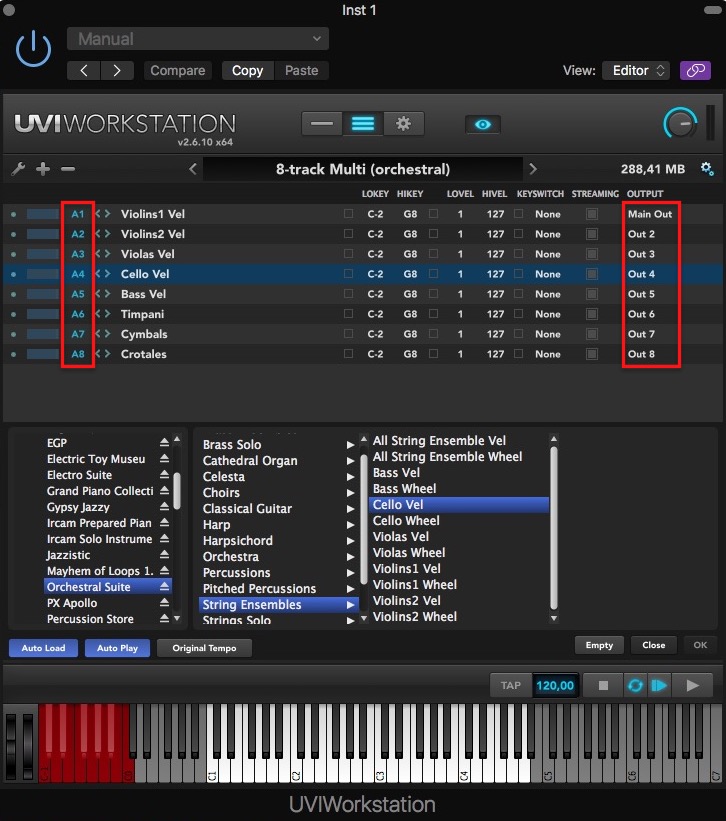Click the Close browser button
Viewport: 726px width, 821px height.
point(654,645)
